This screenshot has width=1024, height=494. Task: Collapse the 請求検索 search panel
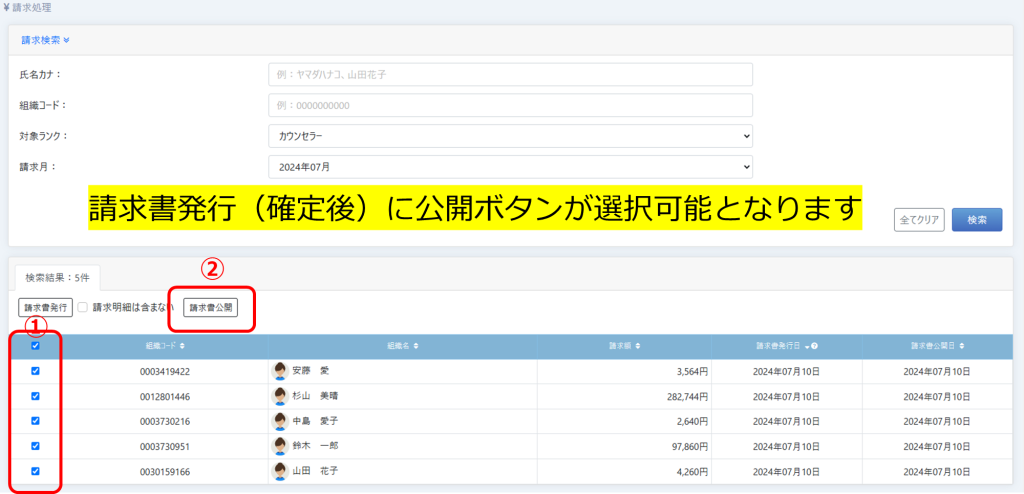coord(45,41)
